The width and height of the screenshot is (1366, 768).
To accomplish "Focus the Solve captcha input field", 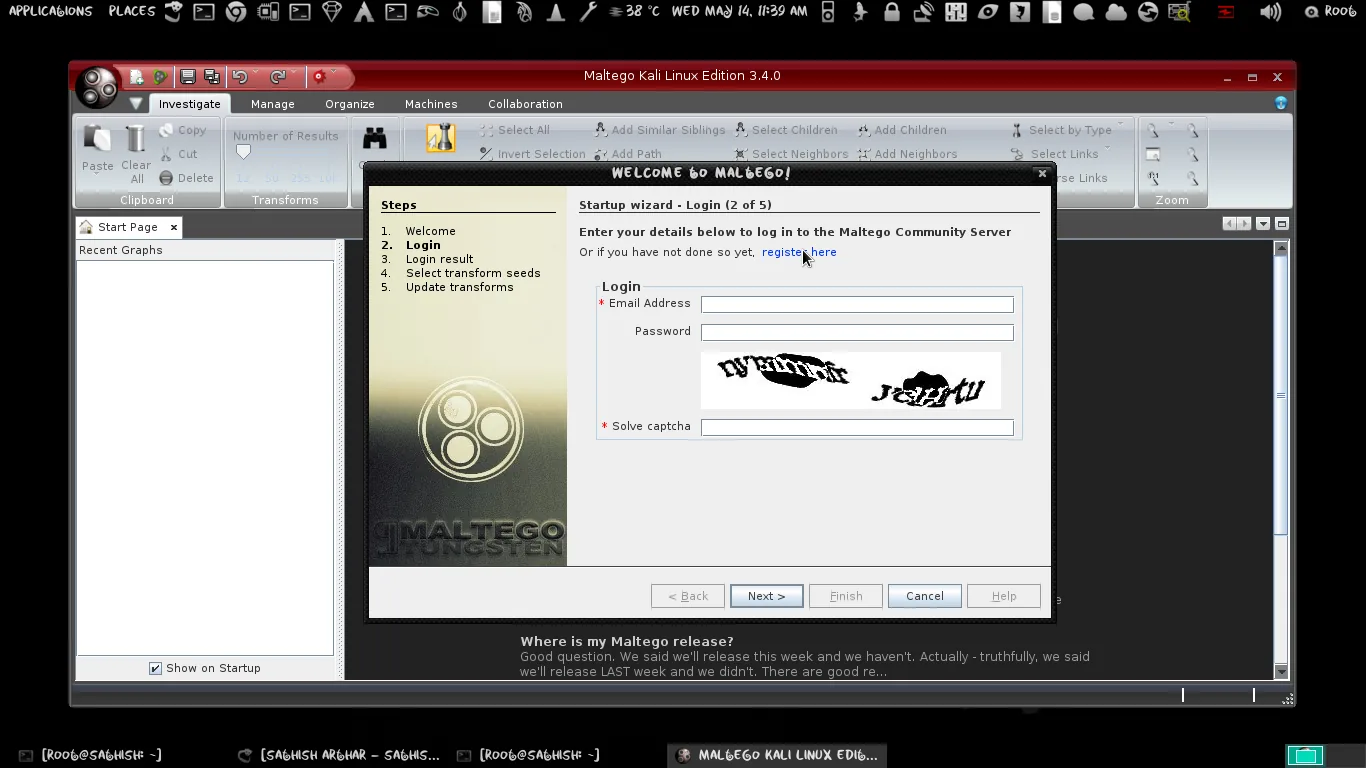I will pos(857,427).
